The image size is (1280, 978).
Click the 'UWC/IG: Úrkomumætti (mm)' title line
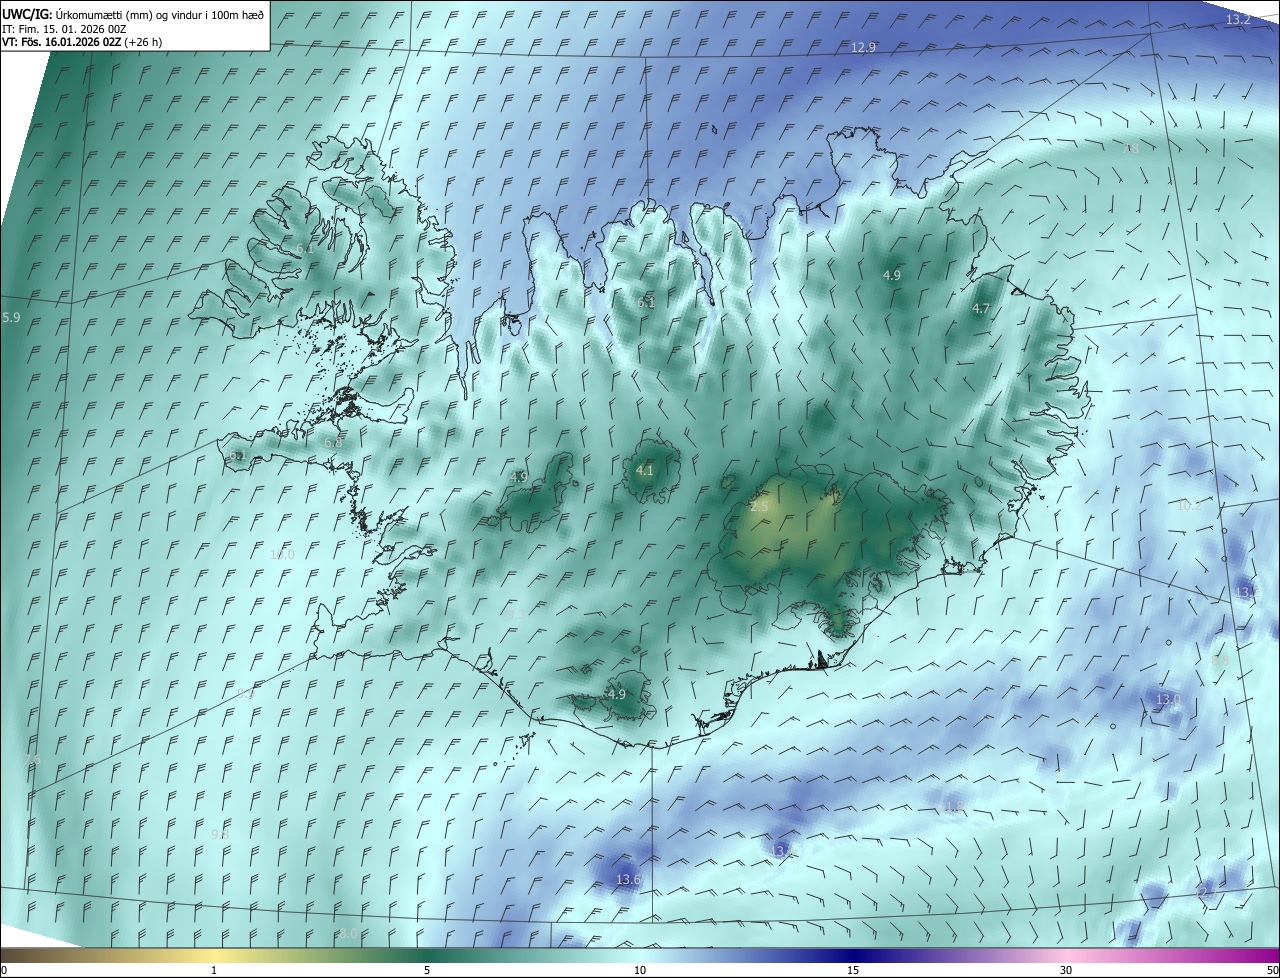coord(133,14)
